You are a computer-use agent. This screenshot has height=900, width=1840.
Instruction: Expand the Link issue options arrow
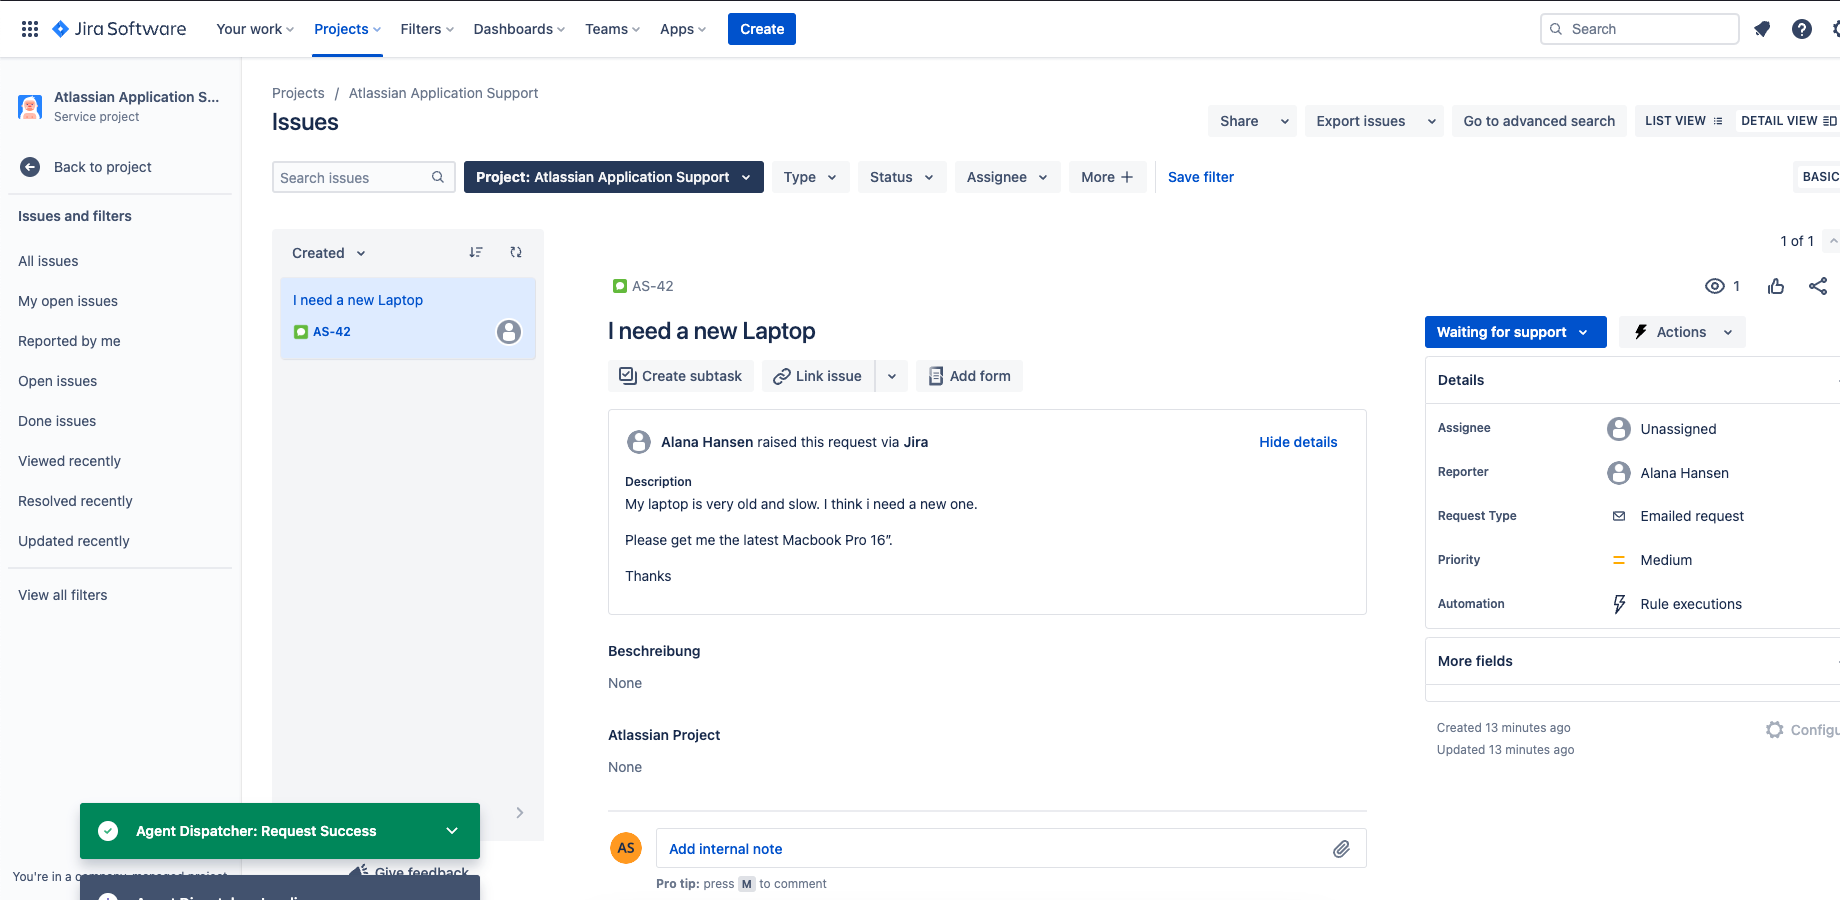892,376
